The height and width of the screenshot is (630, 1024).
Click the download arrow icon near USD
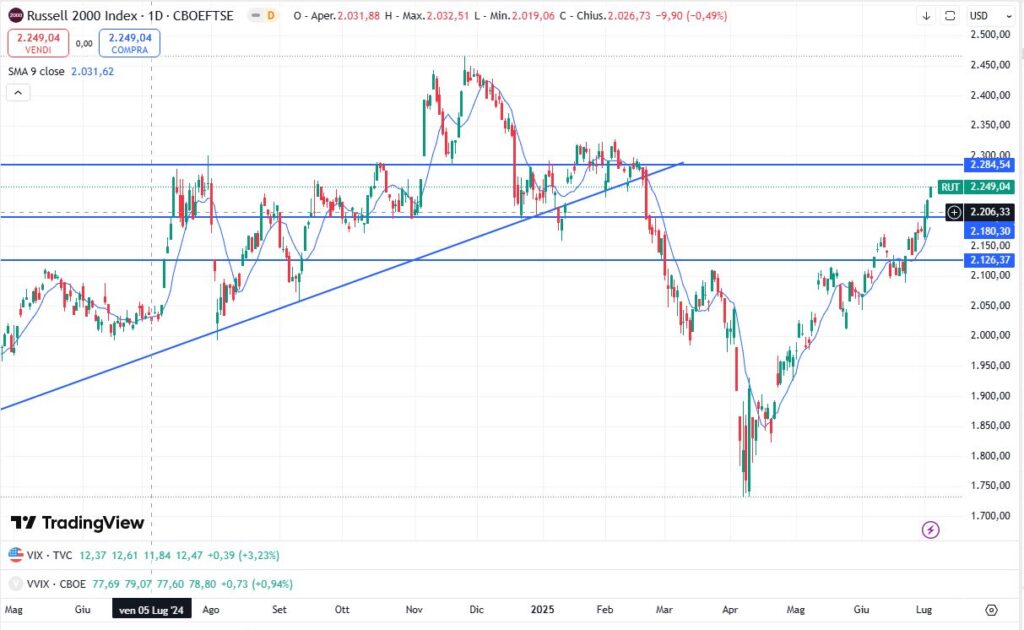tap(926, 16)
